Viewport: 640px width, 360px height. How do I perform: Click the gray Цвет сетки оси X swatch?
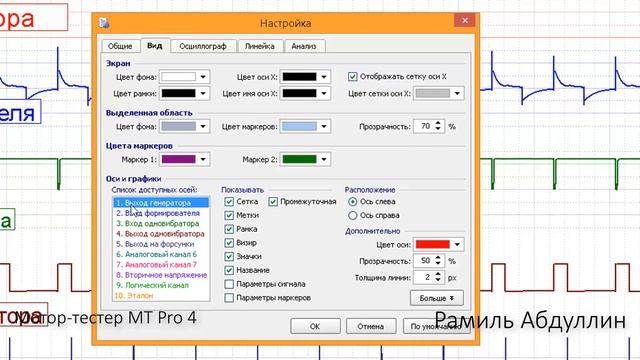433,93
